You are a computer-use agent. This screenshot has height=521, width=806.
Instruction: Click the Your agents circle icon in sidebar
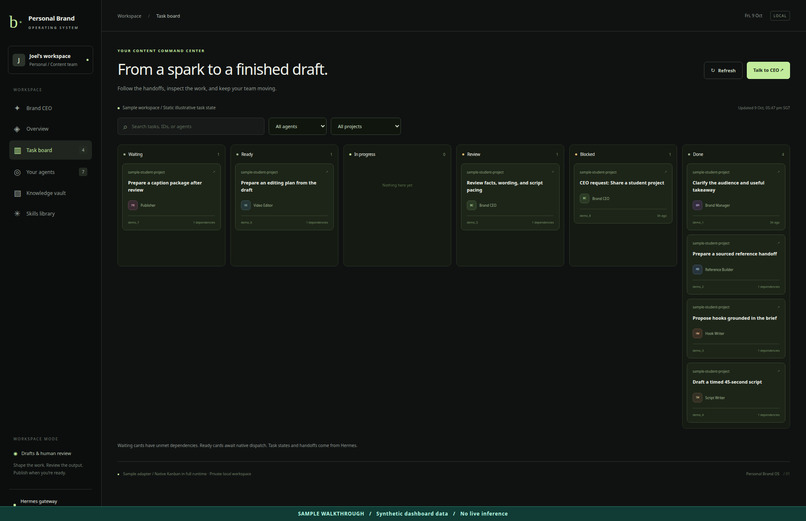[x=17, y=172]
